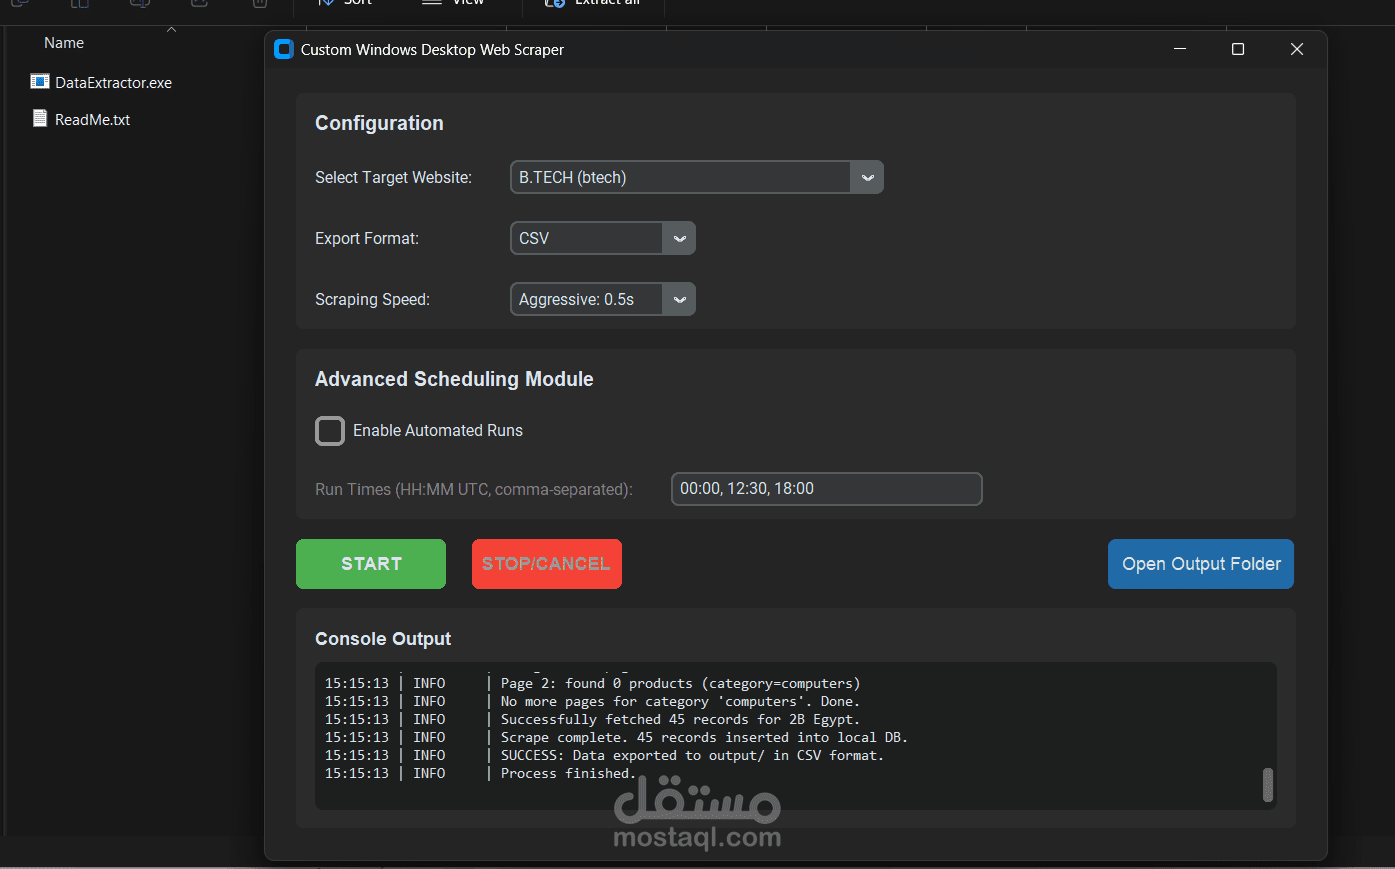This screenshot has height=869, width=1395.
Task: Click the Run Times input field
Action: 827,489
